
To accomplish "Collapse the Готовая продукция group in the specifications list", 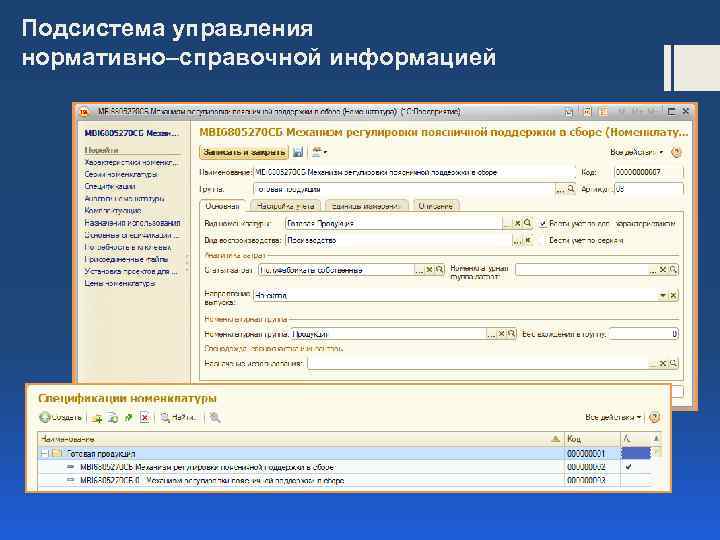I will point(45,454).
